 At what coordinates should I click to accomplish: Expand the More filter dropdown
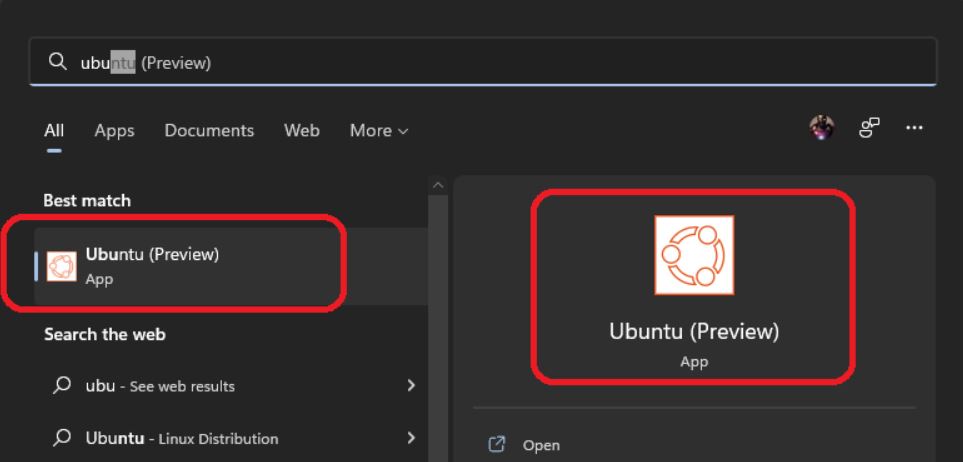379,130
